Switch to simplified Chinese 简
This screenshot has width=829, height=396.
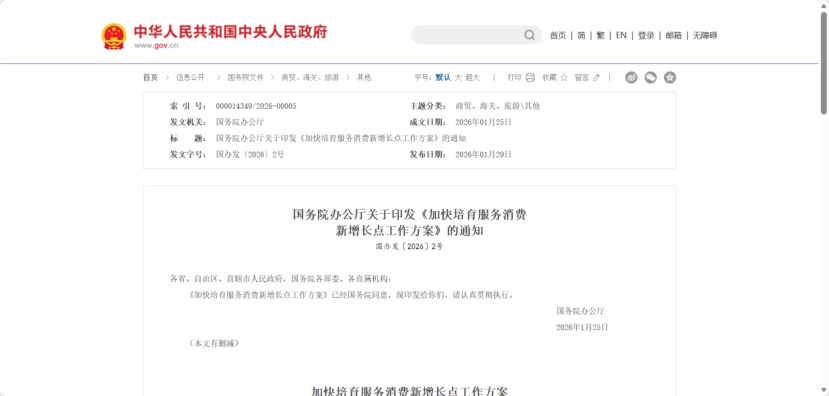(581, 35)
